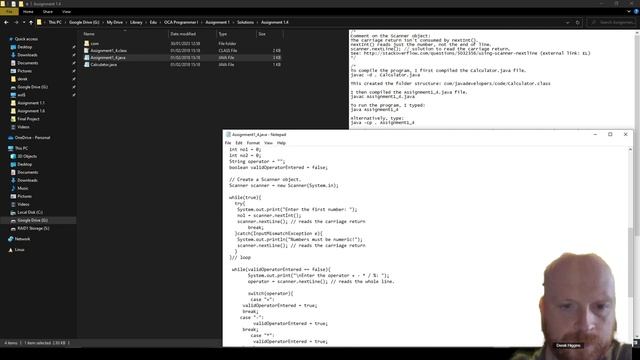Open Notepad File menu
This screenshot has width=640, height=360.
click(x=228, y=143)
